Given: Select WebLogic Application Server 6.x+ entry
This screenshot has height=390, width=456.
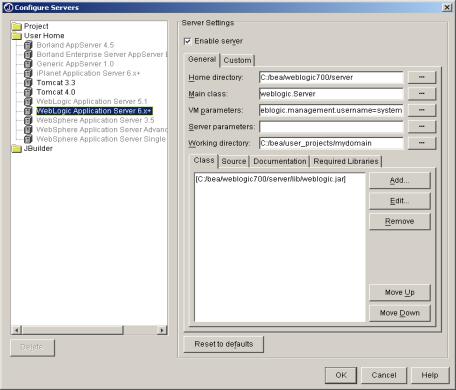Looking at the screenshot, I should point(94,111).
